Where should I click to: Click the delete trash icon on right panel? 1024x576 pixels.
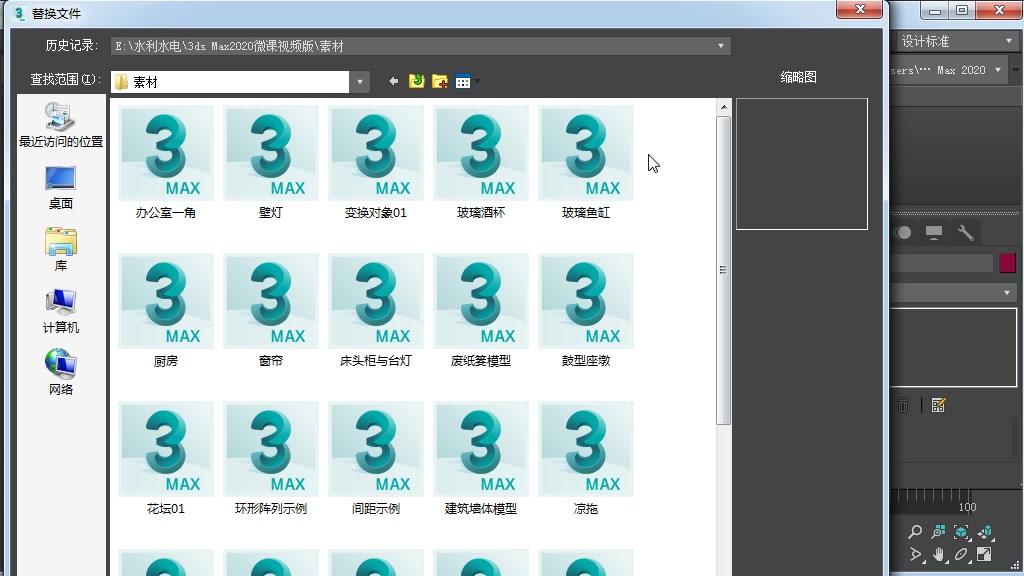tap(903, 404)
